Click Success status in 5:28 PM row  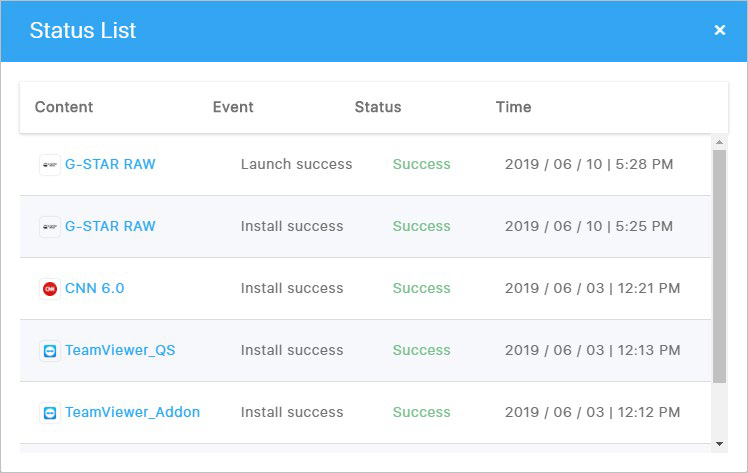pos(421,165)
